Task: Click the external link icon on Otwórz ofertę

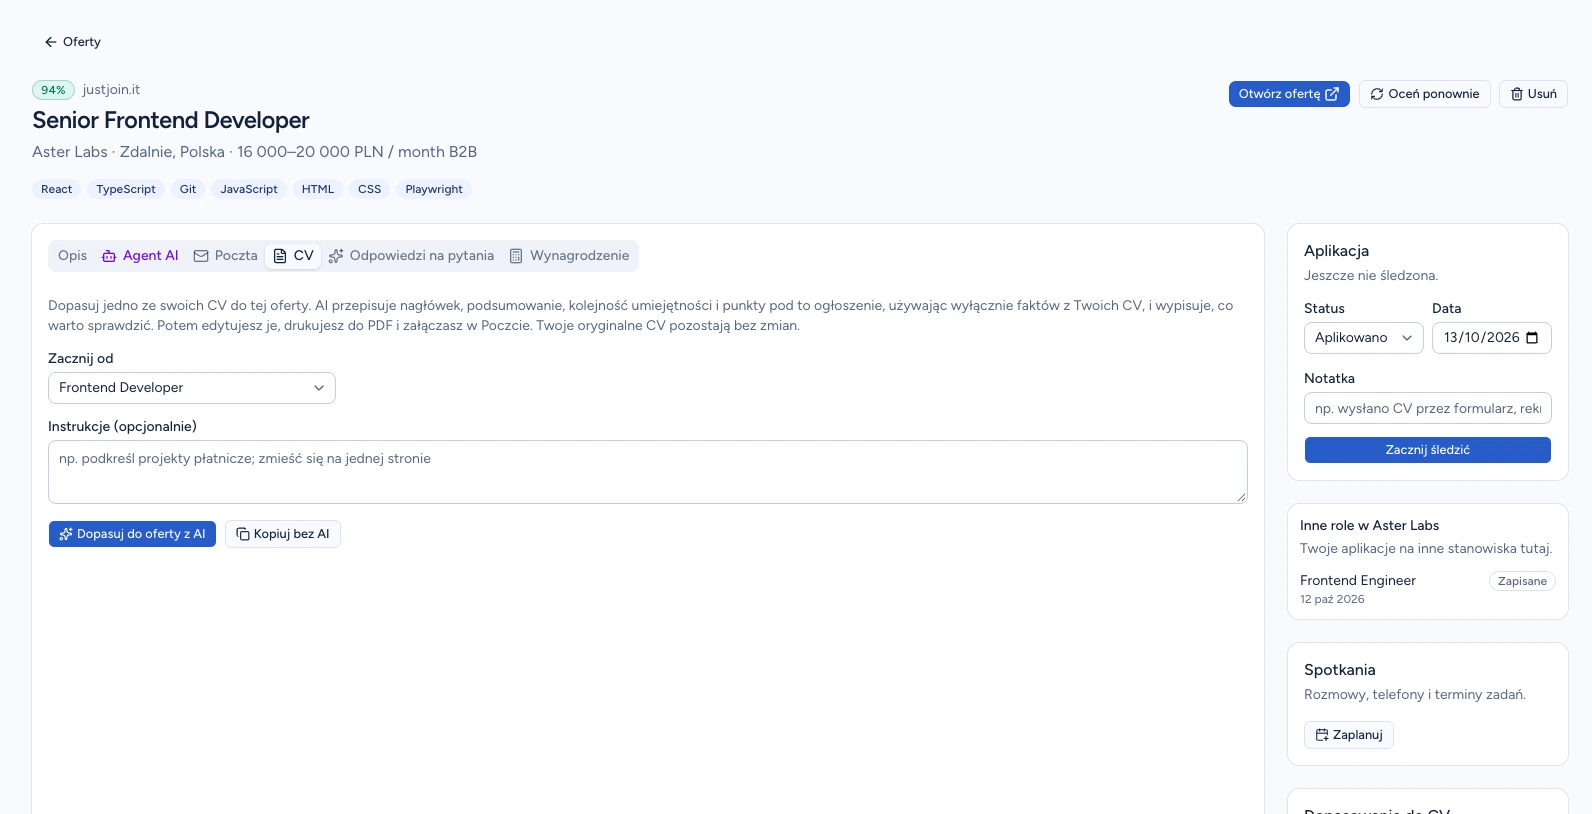Action: click(1332, 94)
